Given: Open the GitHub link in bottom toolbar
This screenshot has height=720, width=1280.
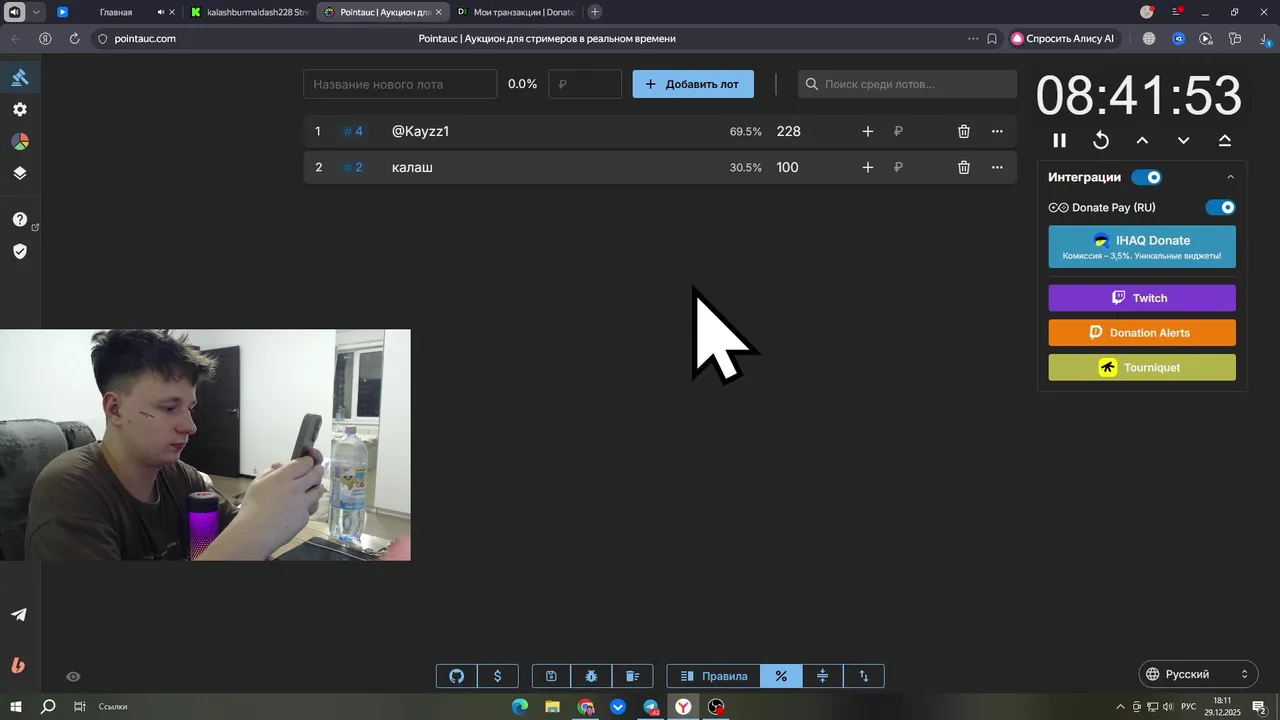Looking at the screenshot, I should point(457,676).
